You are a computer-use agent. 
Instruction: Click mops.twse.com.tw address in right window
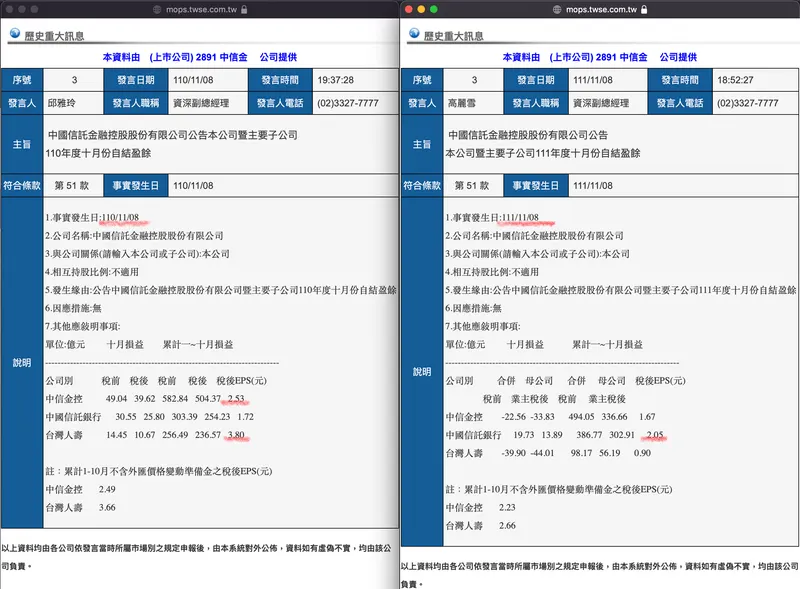(x=602, y=9)
